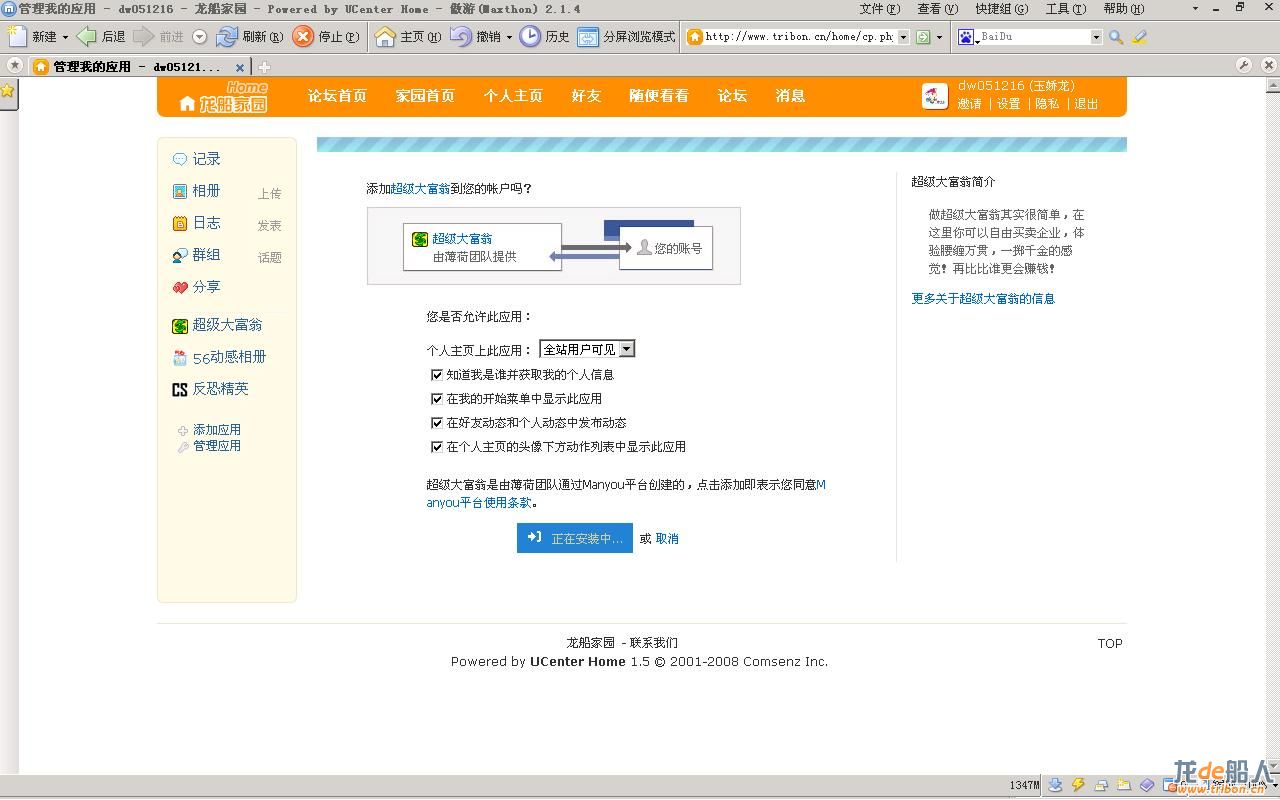Go to home page via 主页 icon
This screenshot has height=800, width=1280.
(x=385, y=37)
